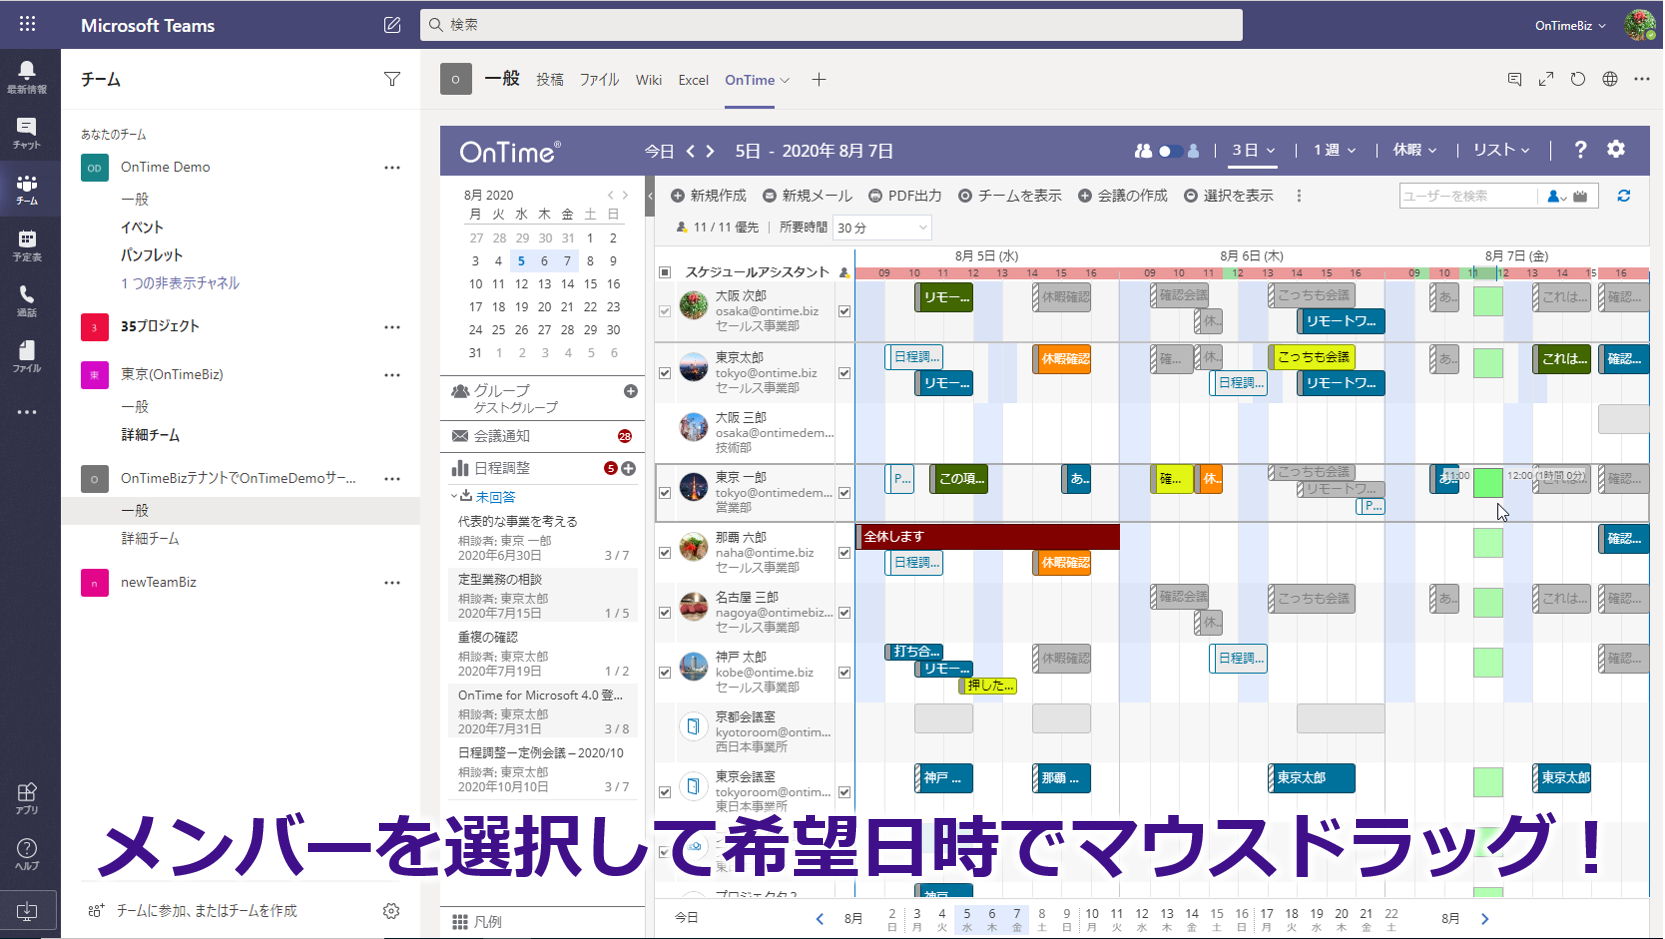Open Chat in the Teams sidebar
Screen dimensions: 1665x939
point(27,132)
